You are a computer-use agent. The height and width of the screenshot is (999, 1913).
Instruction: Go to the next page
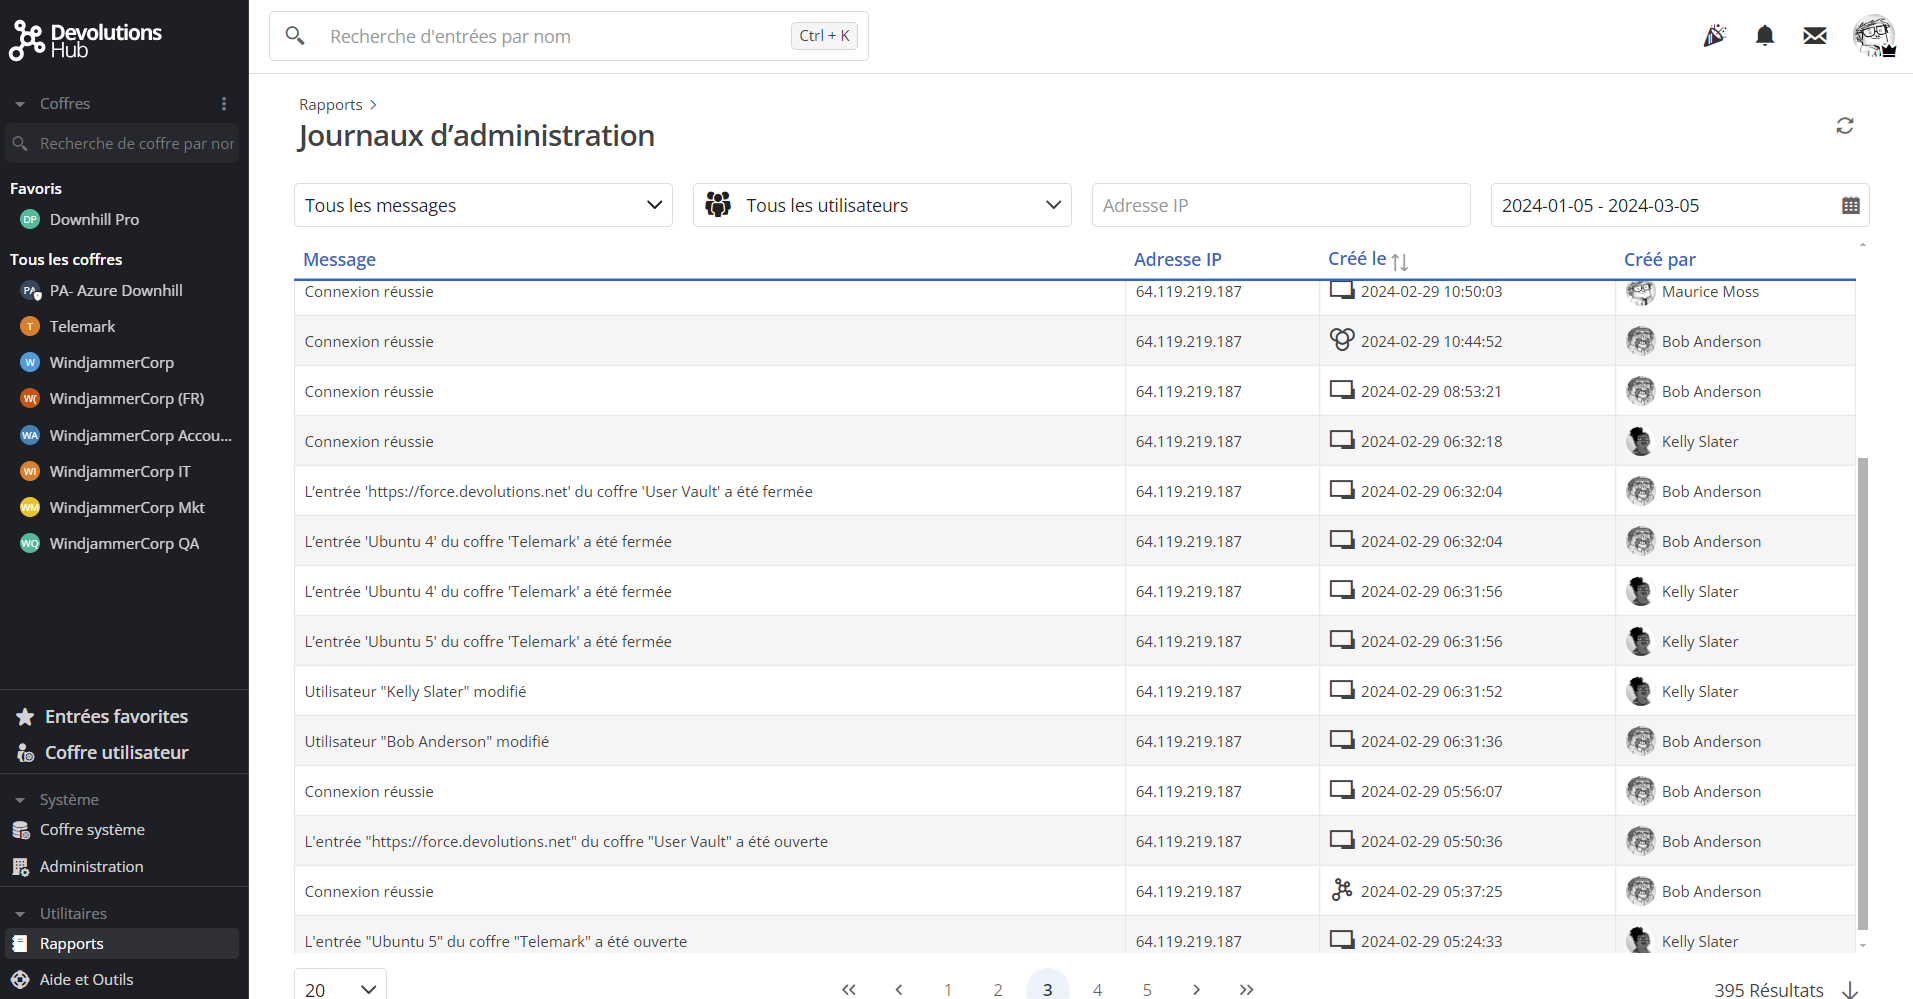[1197, 989]
